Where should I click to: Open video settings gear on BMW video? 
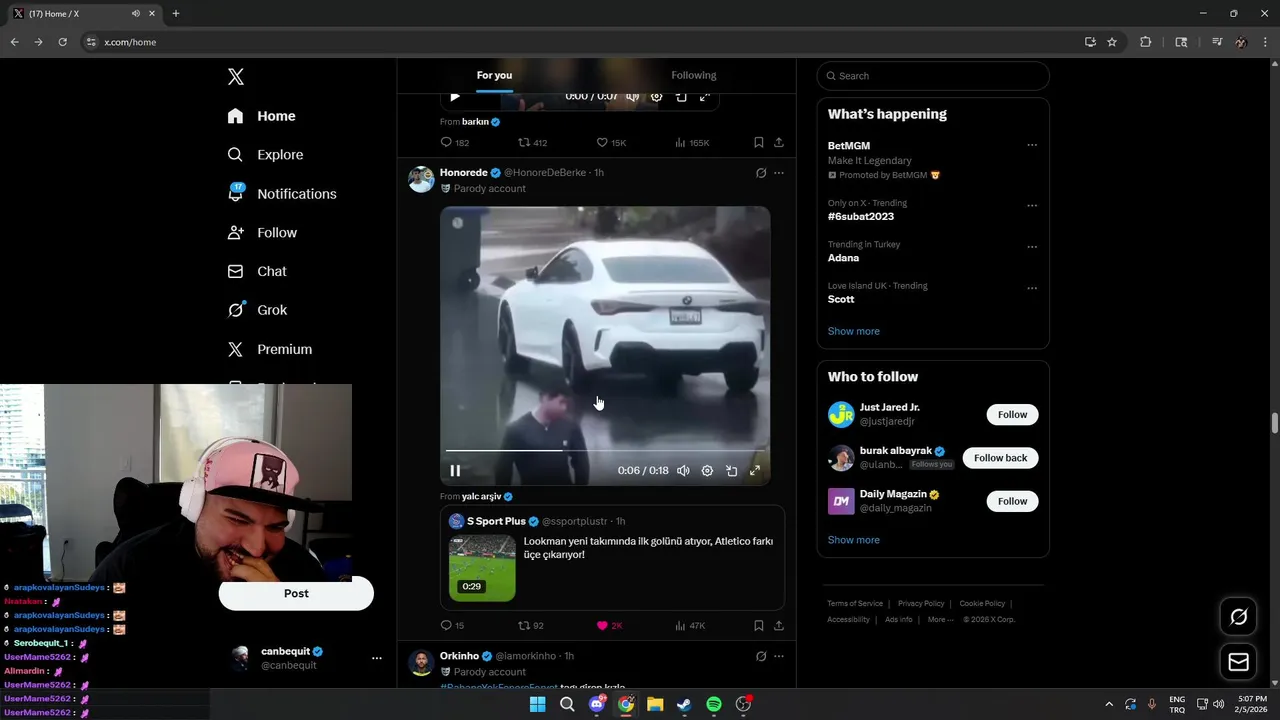[x=707, y=470]
